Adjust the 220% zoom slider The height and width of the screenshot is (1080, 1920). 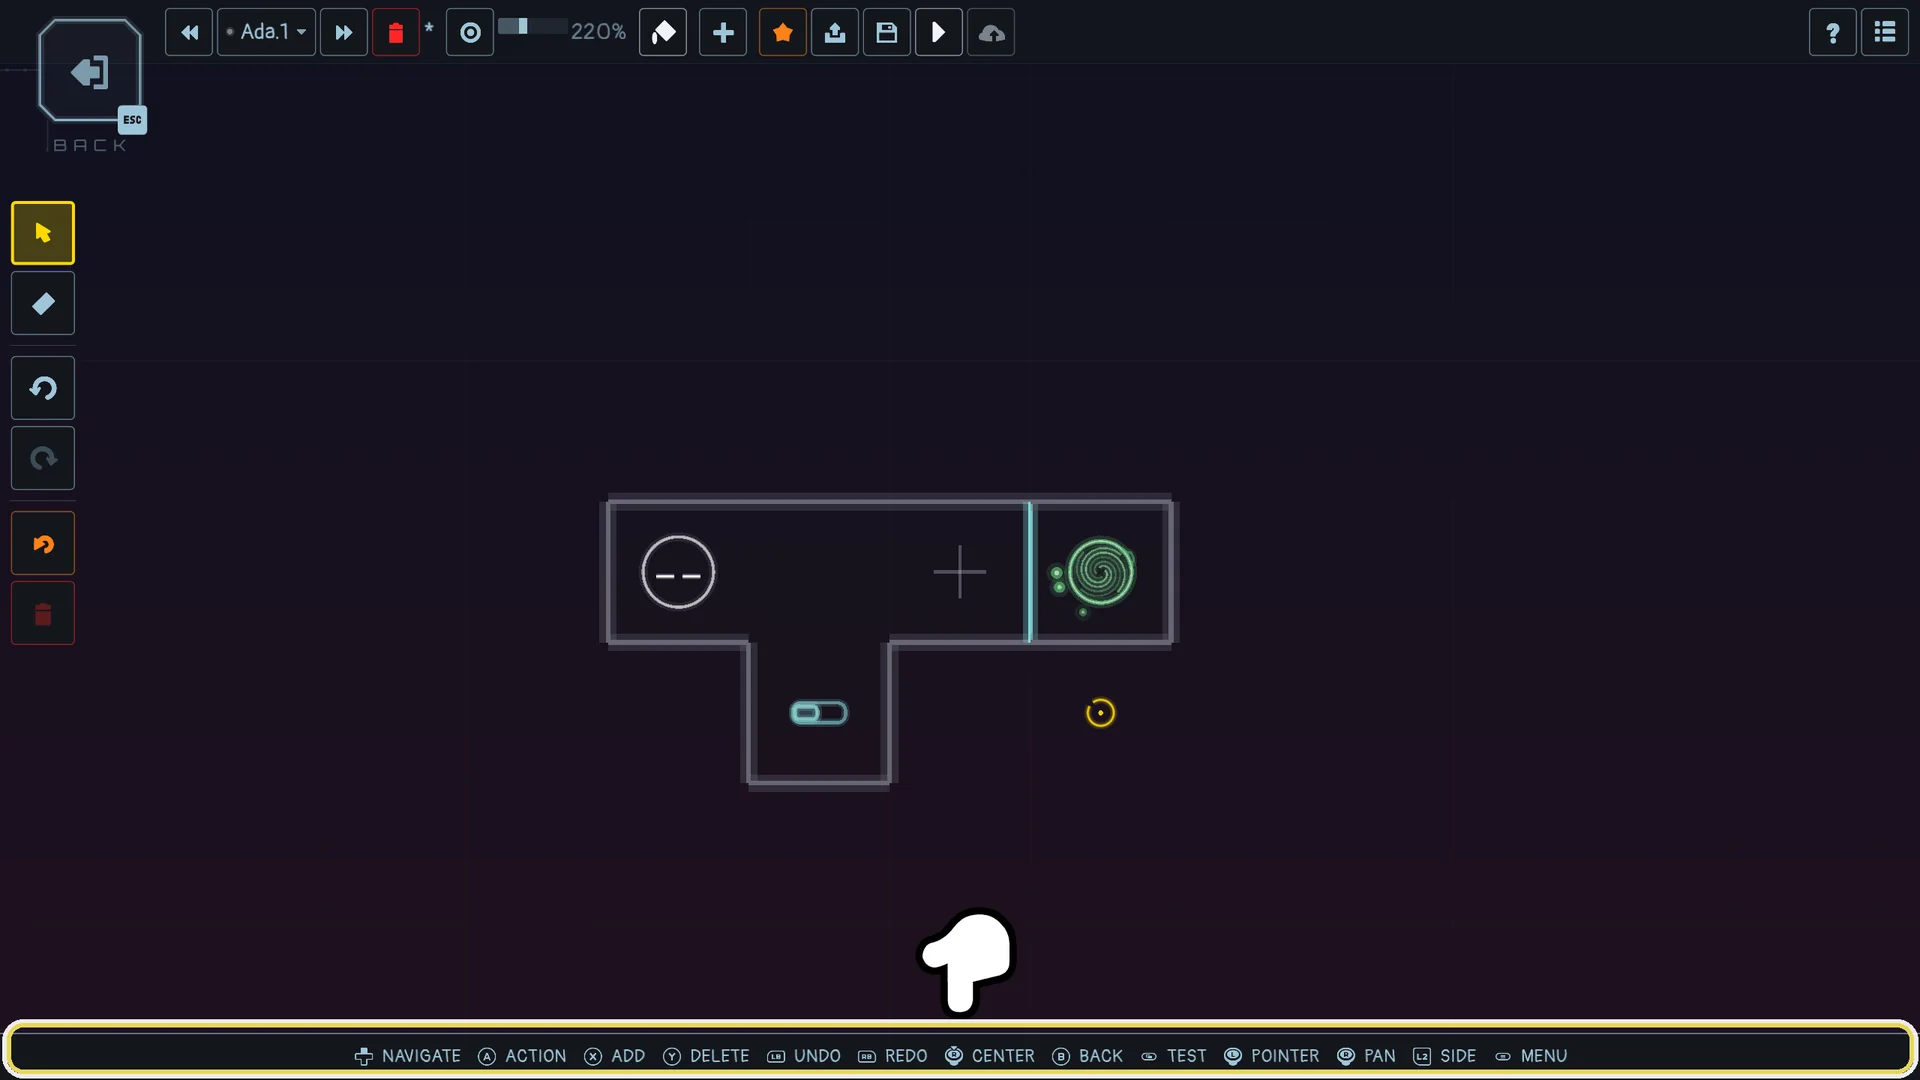533,27
